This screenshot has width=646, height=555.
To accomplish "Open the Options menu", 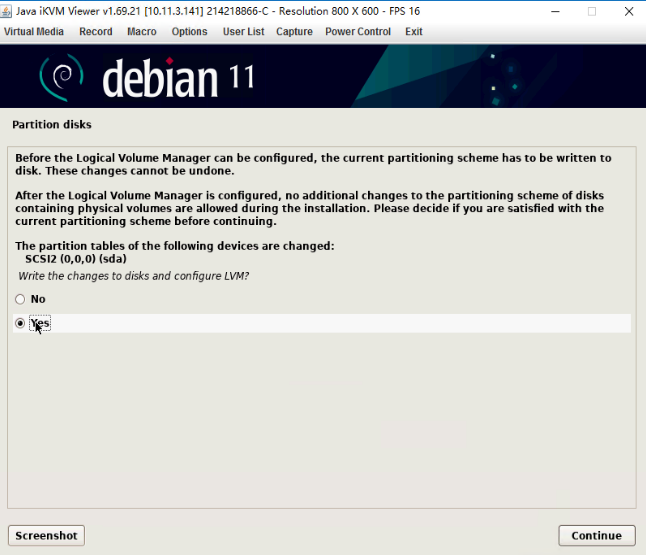I will 190,32.
